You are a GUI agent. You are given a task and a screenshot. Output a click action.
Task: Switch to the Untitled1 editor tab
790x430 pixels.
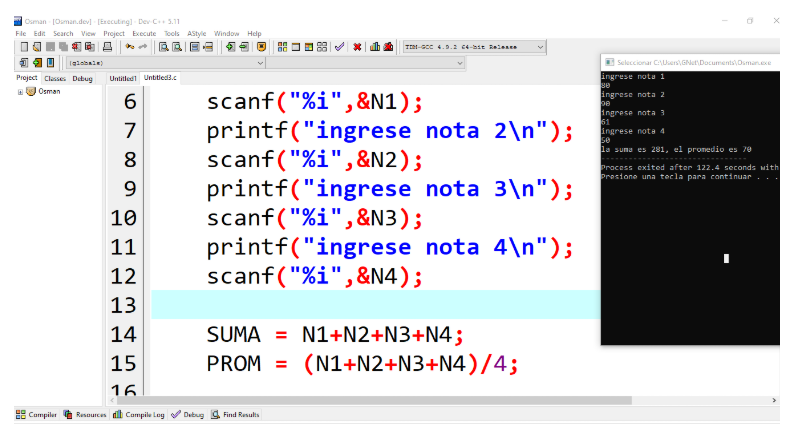(123, 78)
